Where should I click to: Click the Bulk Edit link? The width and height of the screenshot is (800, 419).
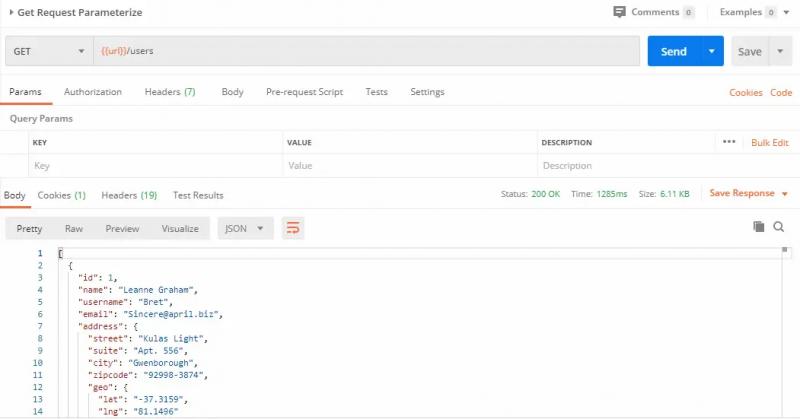[x=770, y=142]
